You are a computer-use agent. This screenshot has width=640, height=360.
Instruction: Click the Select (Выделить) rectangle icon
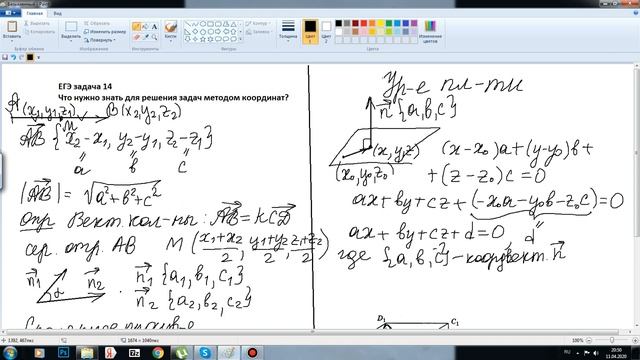[71, 27]
